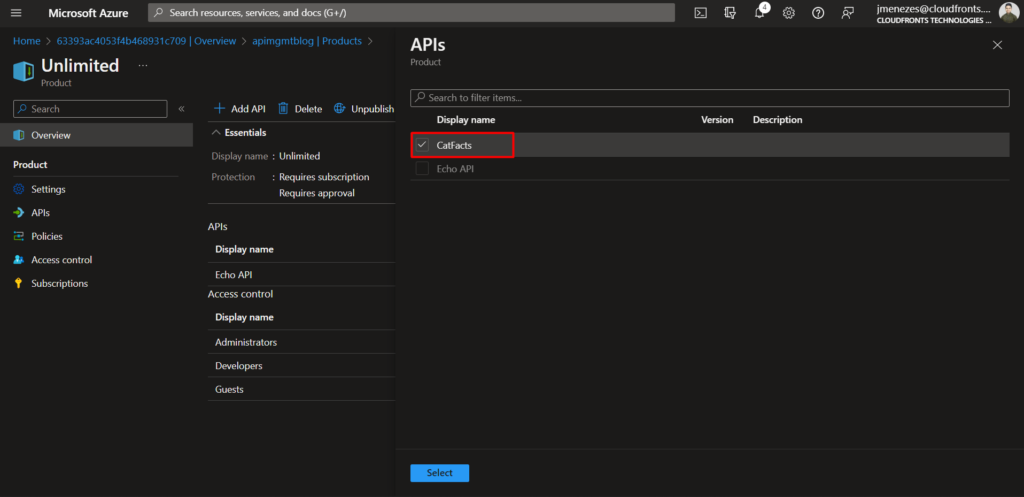1024x497 pixels.
Task: Close the APIs panel
Action: 997,45
